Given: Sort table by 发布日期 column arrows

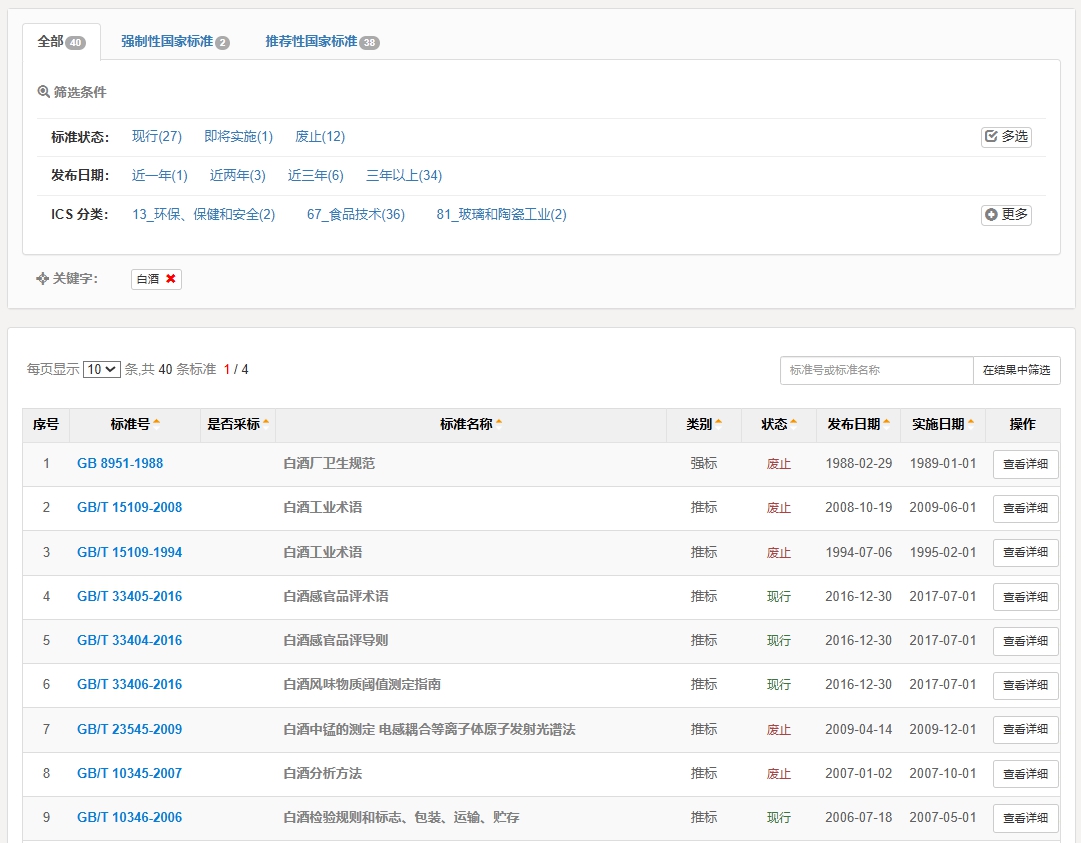Looking at the screenshot, I should [887, 424].
